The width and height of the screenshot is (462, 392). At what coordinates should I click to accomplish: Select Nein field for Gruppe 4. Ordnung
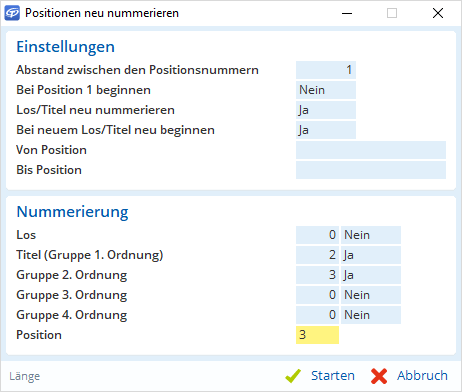(371, 315)
